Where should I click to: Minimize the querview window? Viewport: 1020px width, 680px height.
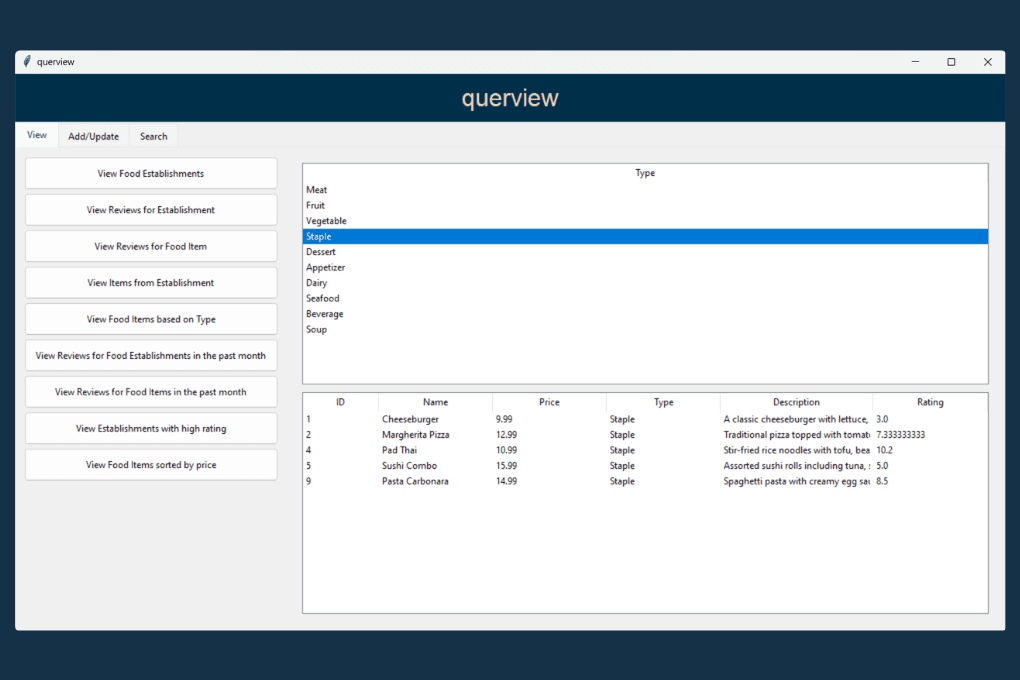(x=915, y=62)
